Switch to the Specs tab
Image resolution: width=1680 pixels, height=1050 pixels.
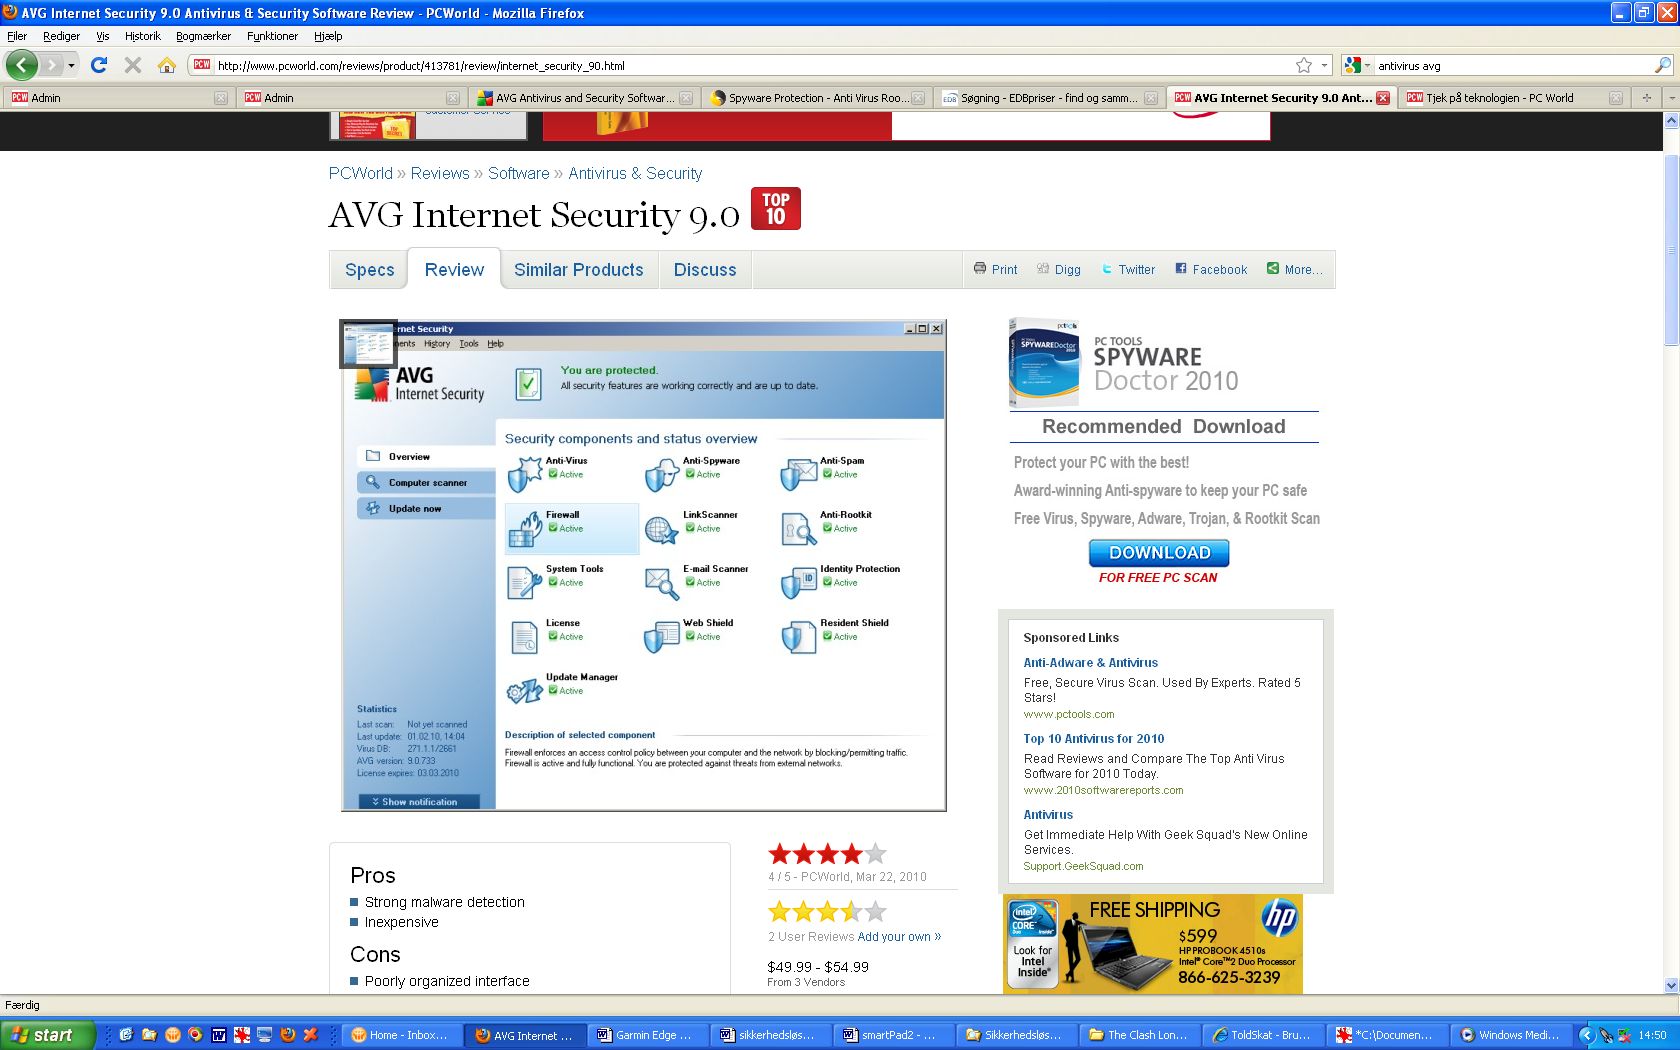369,270
